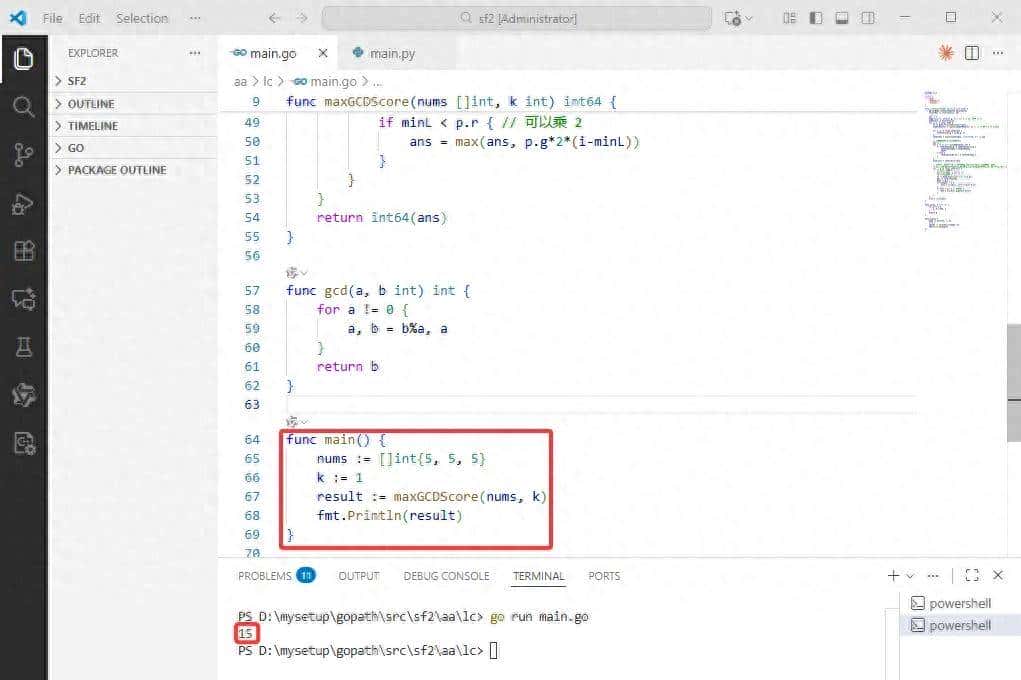Open the Edit menu
The image size is (1021, 680).
tap(89, 18)
